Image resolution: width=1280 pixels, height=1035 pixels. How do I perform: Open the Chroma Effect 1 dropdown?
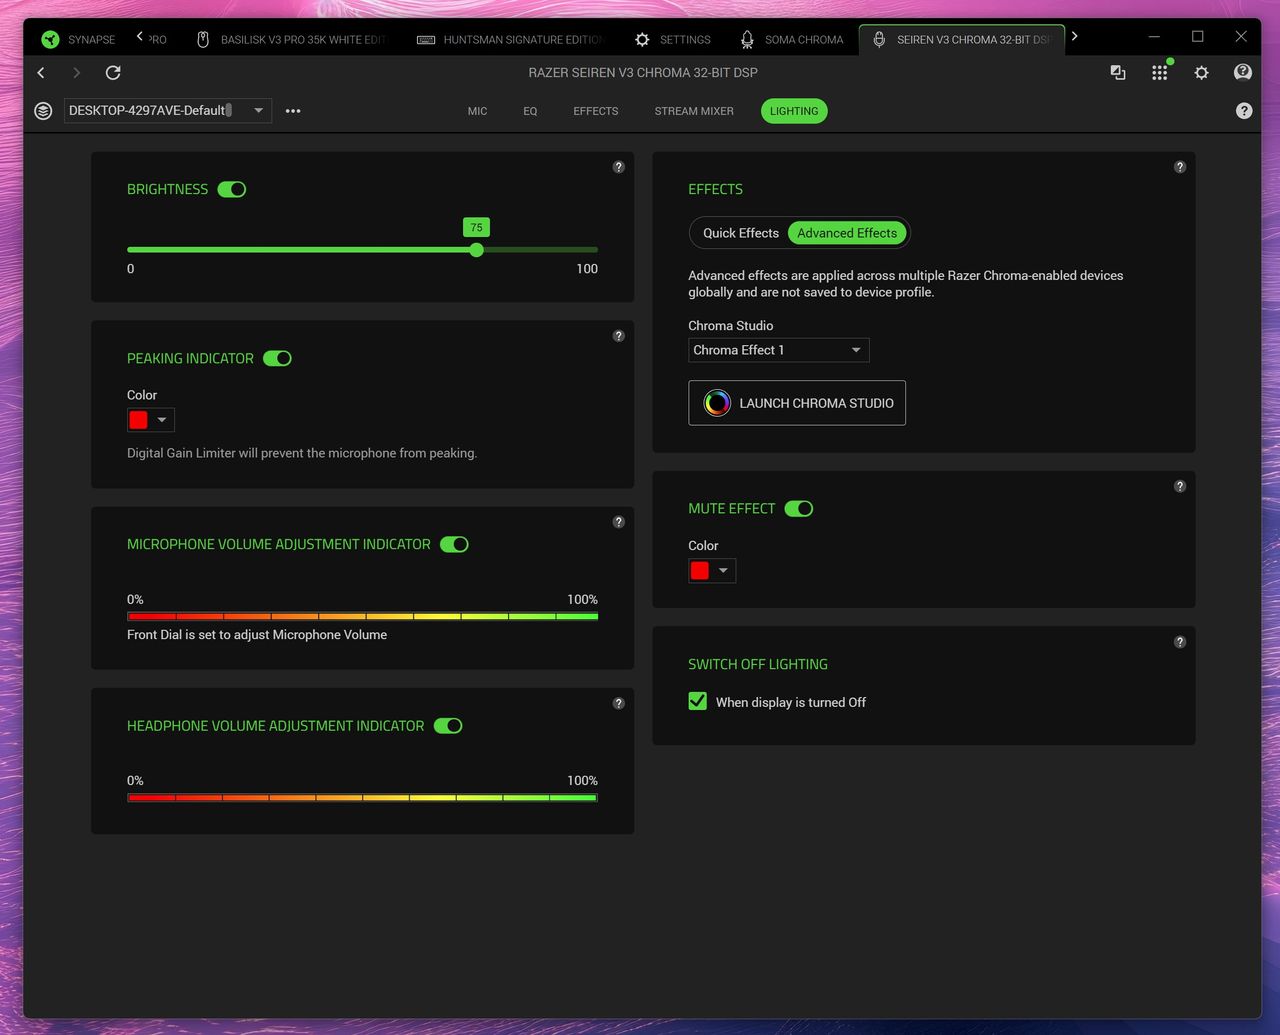pos(779,350)
